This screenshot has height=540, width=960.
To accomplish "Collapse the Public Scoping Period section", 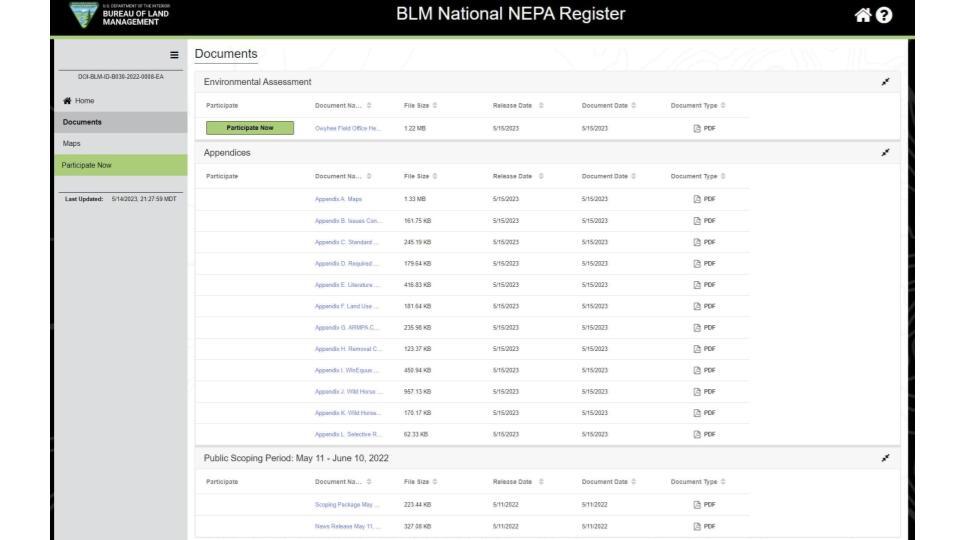I will 885,458.
